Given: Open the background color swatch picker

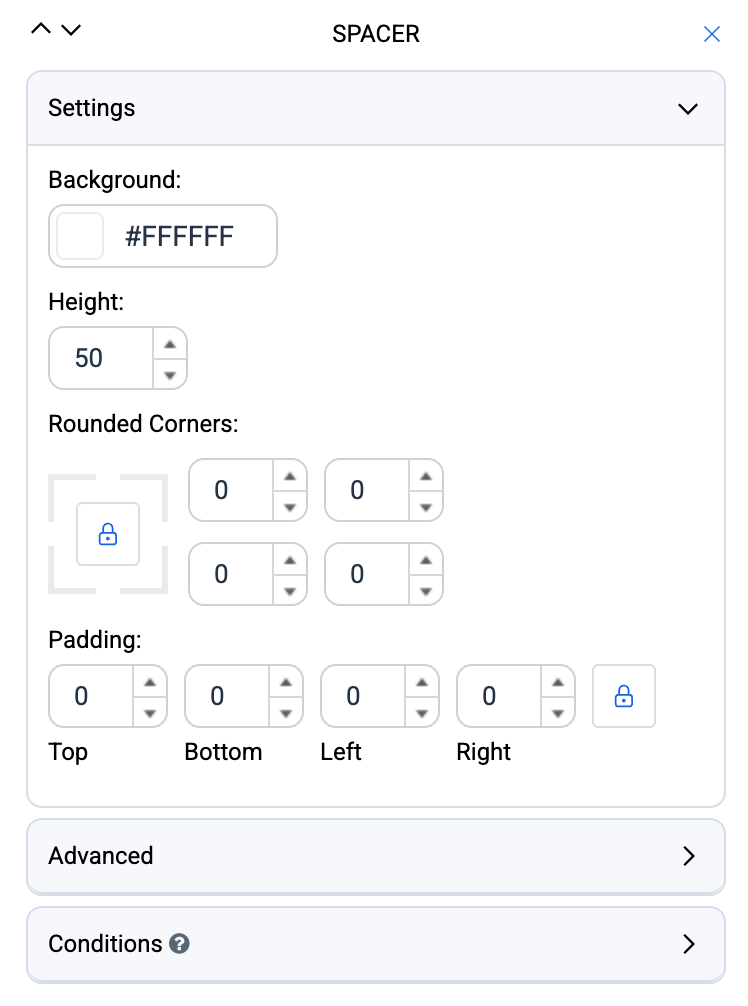Looking at the screenshot, I should tap(80, 236).
